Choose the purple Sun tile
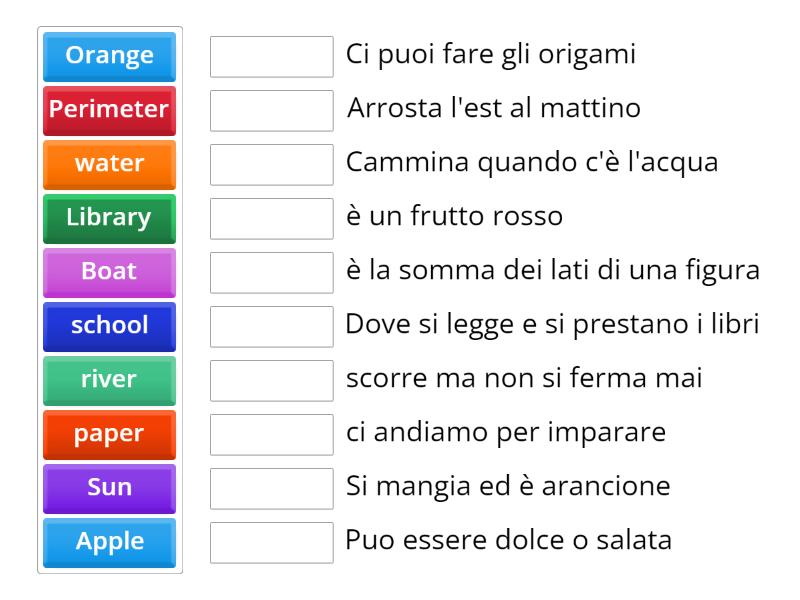Image resolution: width=800 pixels, height=600 pixels. (110, 488)
